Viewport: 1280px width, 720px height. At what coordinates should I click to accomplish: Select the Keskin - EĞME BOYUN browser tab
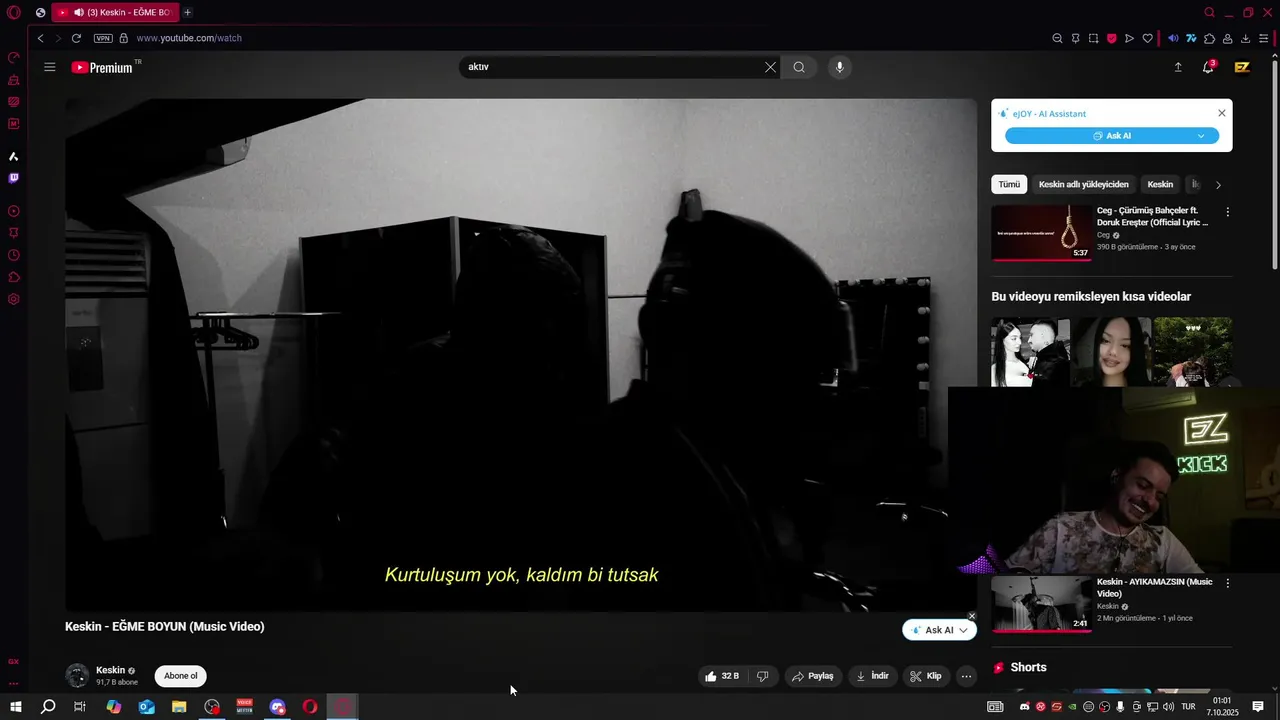point(115,12)
